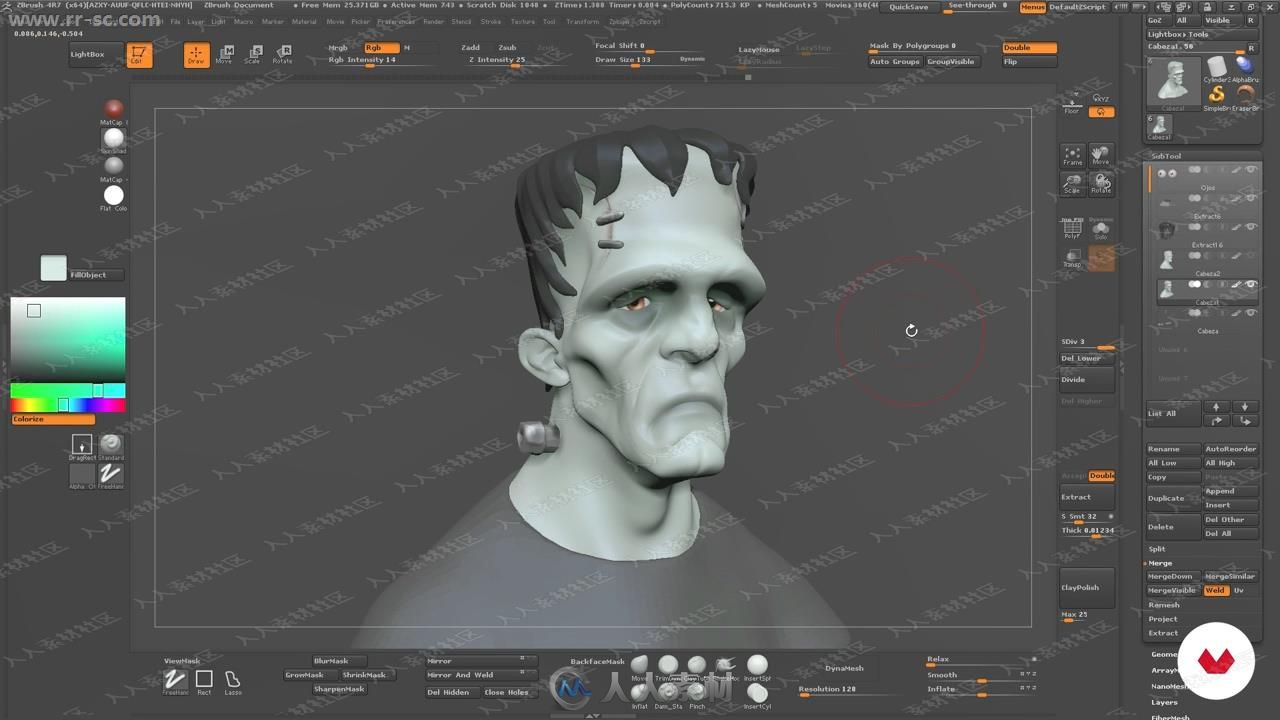
Task: Select the InsertSph brush sphere
Action: (757, 666)
